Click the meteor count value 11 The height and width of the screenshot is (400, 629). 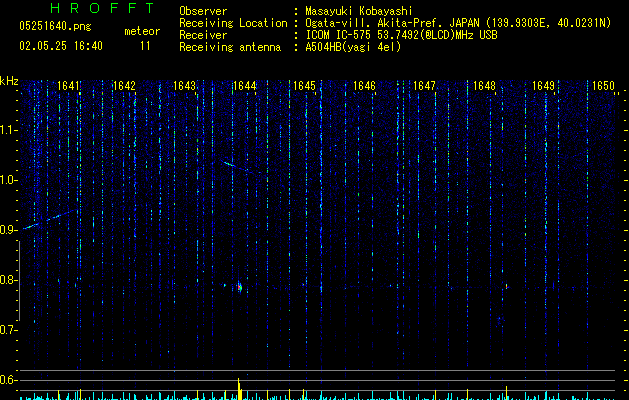(145, 46)
